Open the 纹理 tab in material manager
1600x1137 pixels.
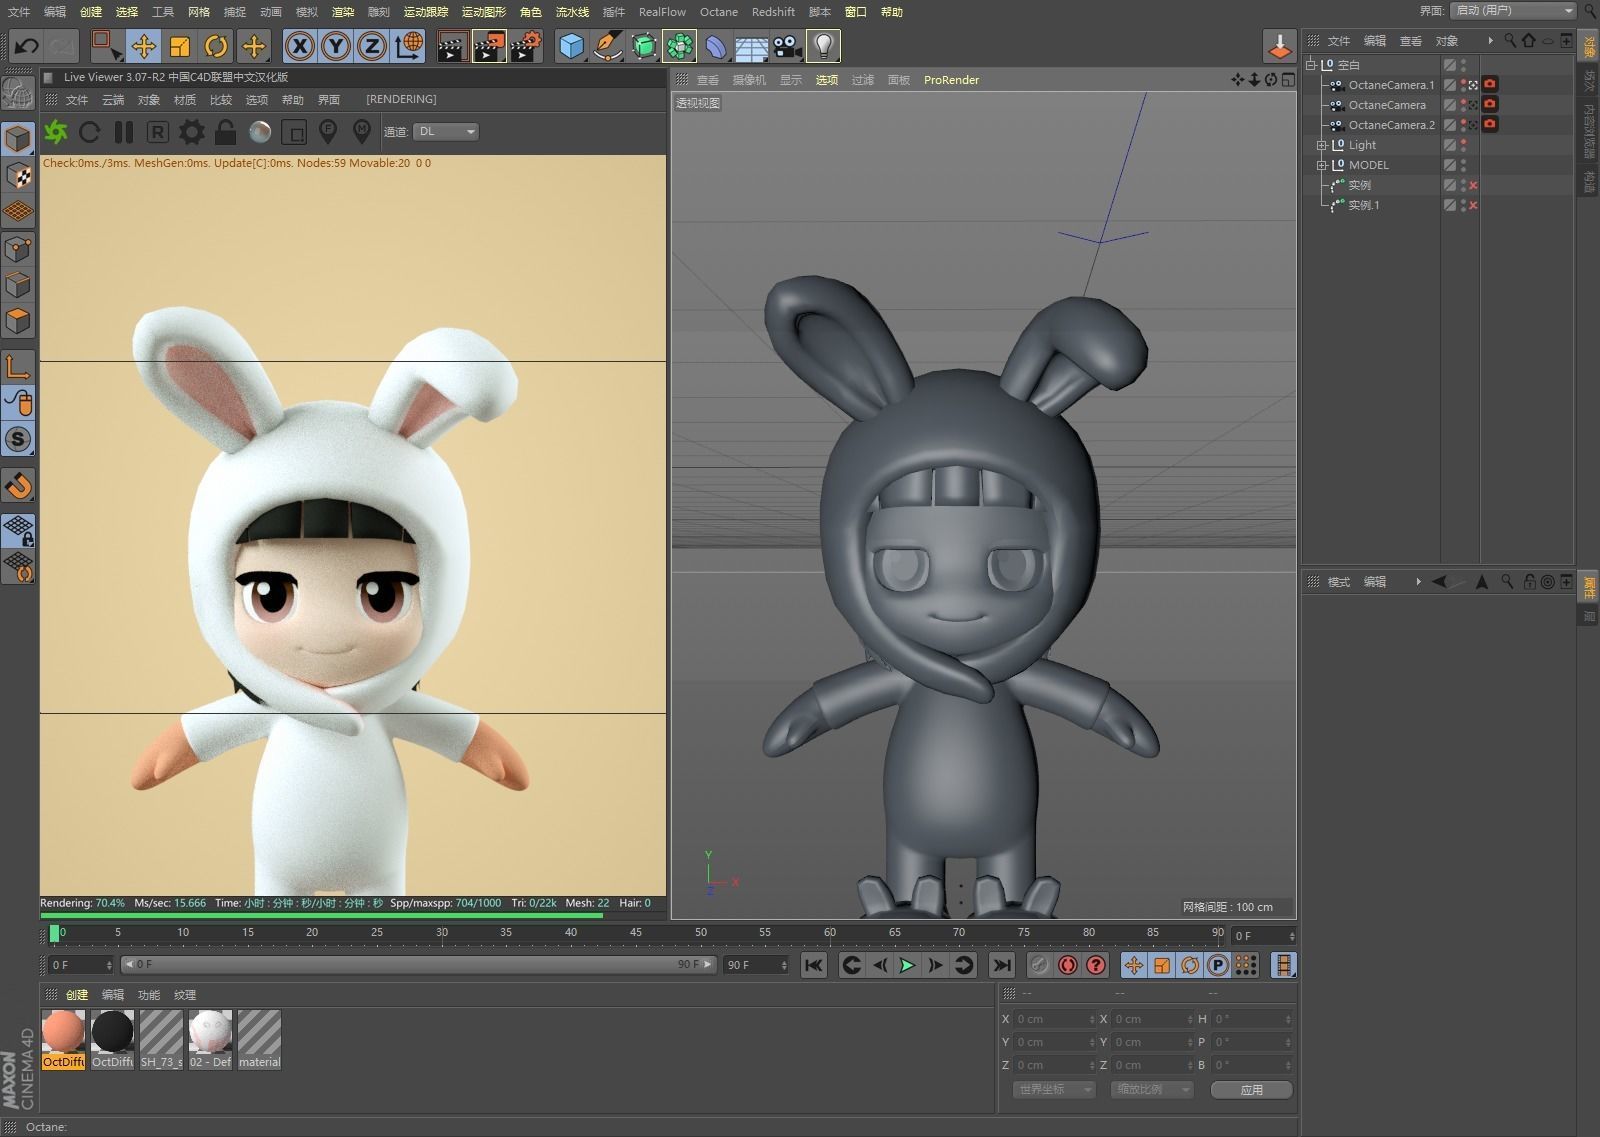point(185,995)
